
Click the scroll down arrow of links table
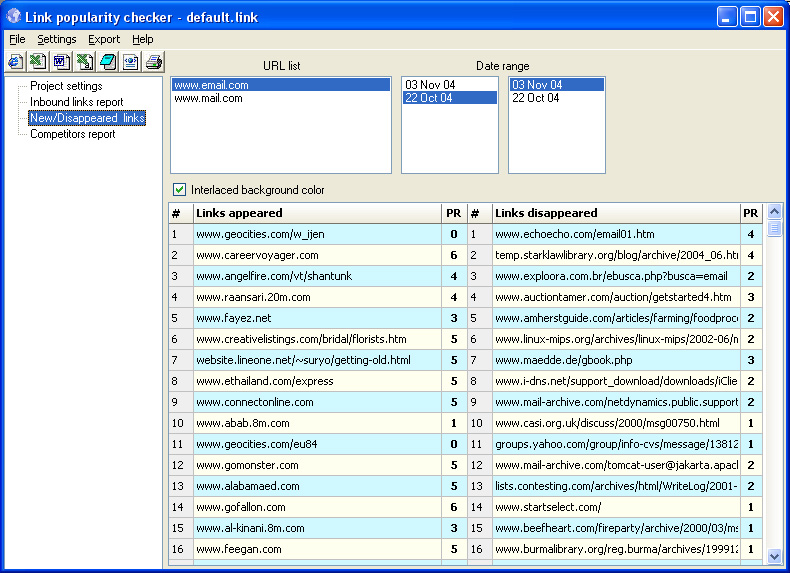(774, 555)
